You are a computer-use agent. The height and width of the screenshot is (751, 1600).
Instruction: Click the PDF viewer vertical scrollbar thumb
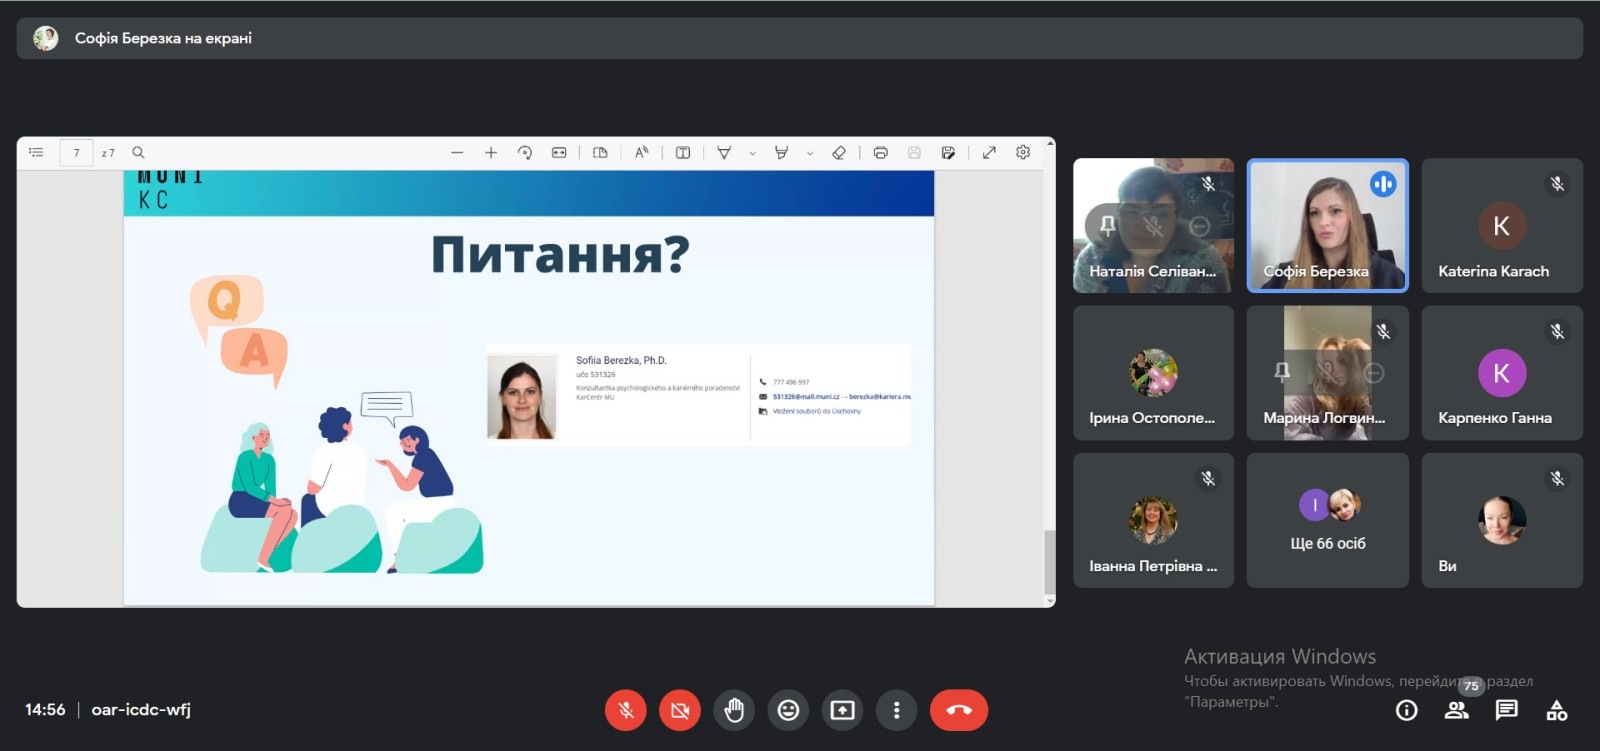[1050, 562]
